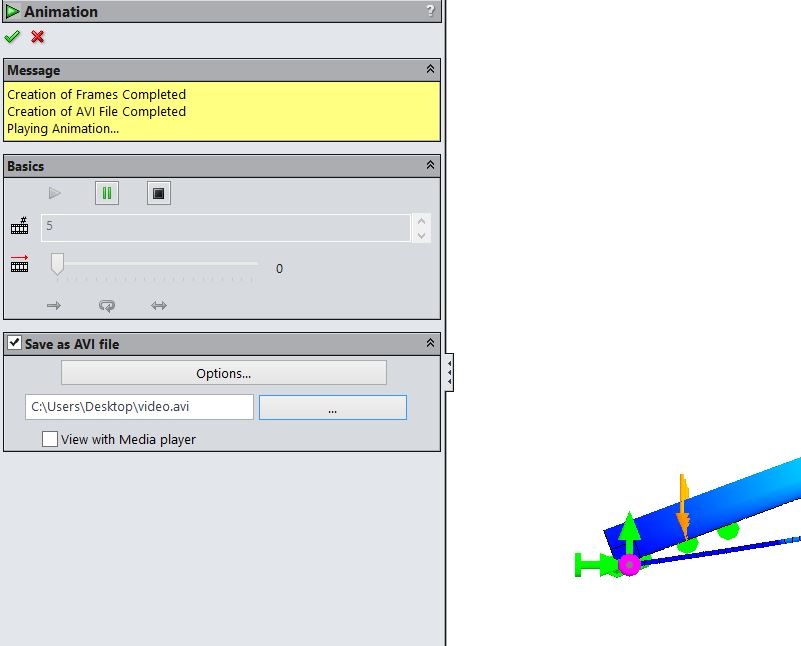Click the panel collapse handle
This screenshot has width=801, height=646.
point(449,372)
